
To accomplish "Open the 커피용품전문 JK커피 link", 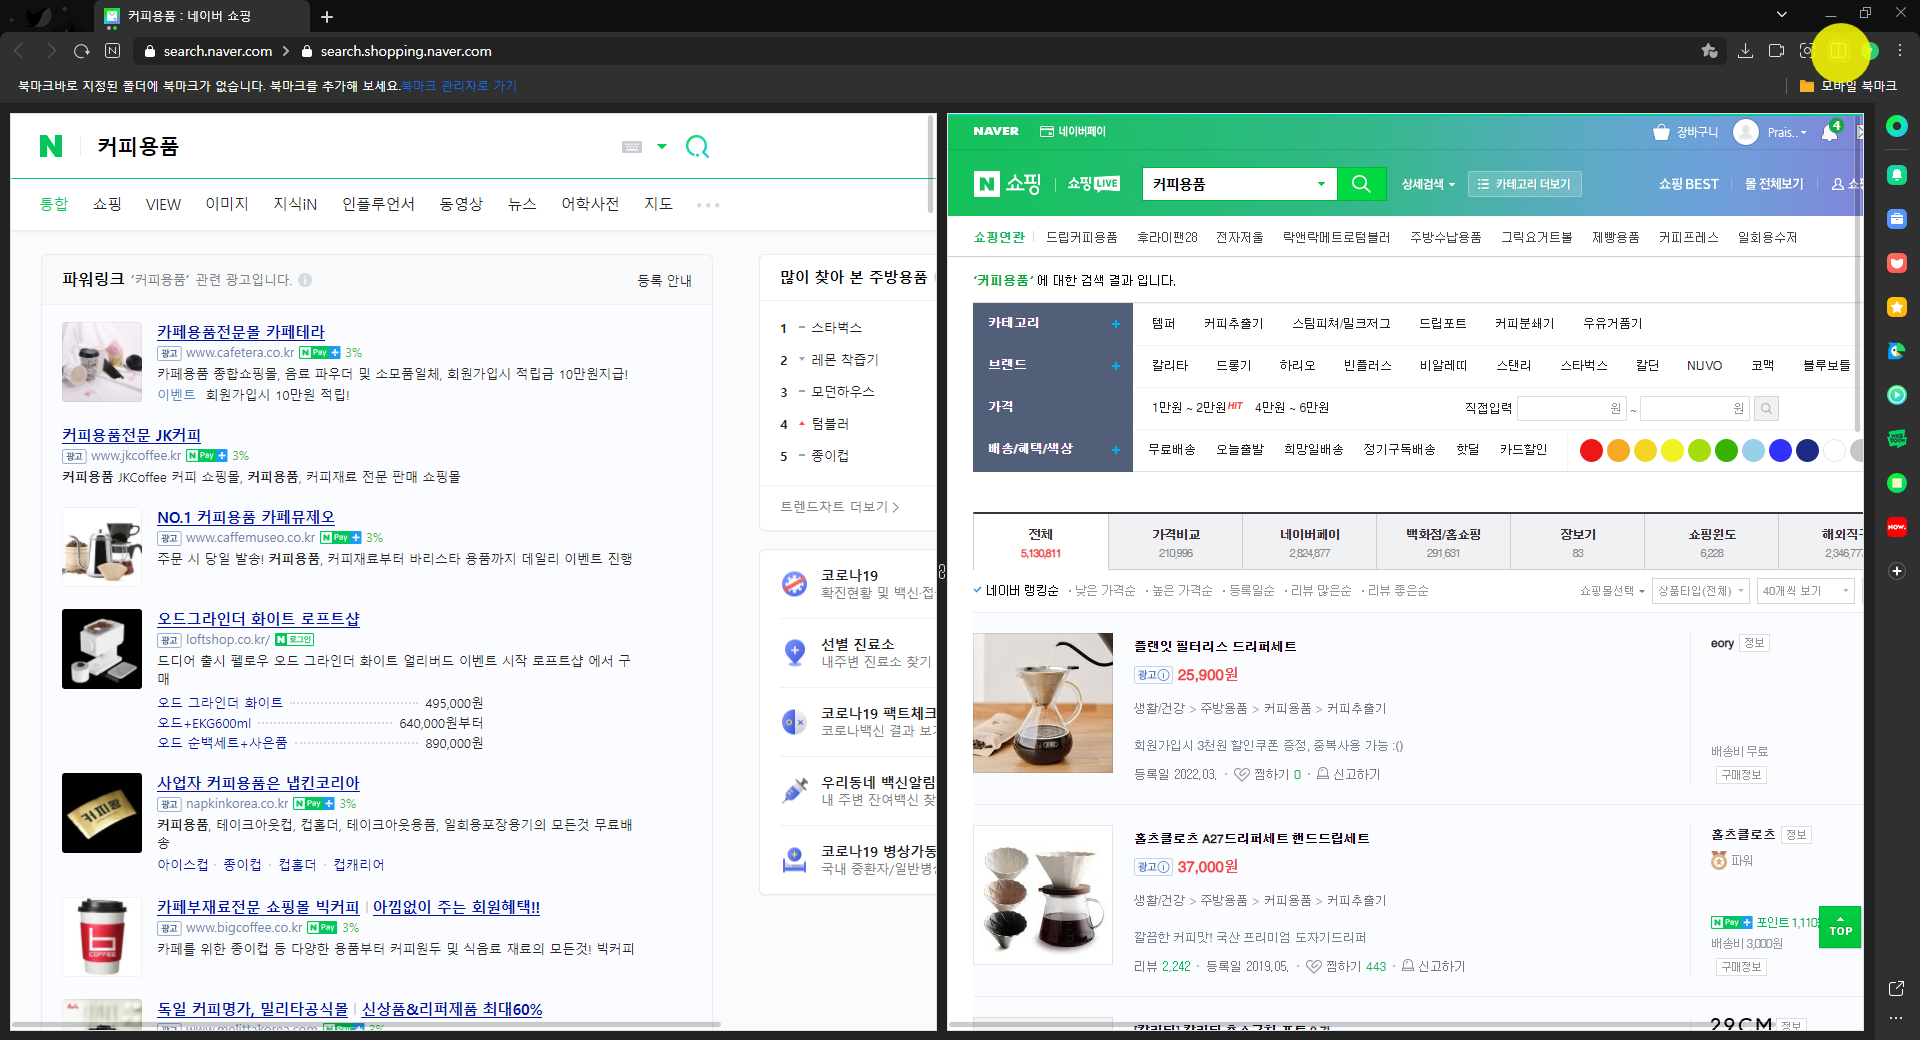I will [x=131, y=435].
